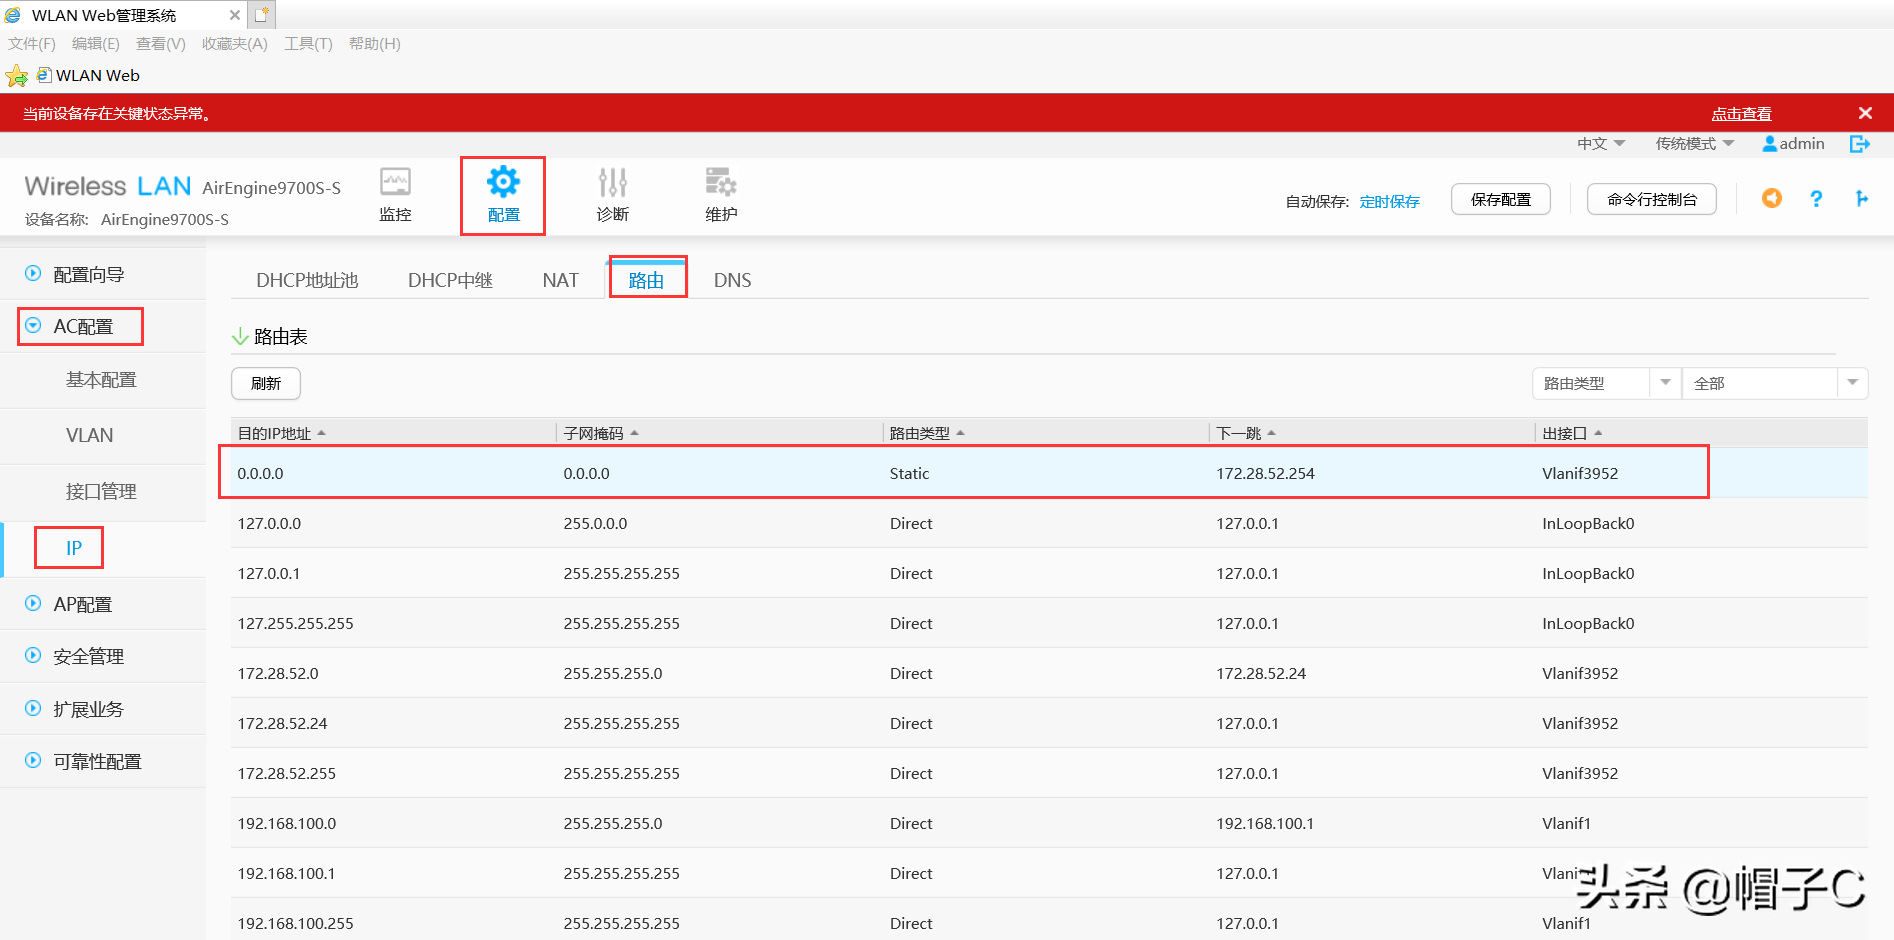Image resolution: width=1894 pixels, height=940 pixels.
Task: Close the WLAN Web管理系统 browser tab
Action: pos(235,15)
